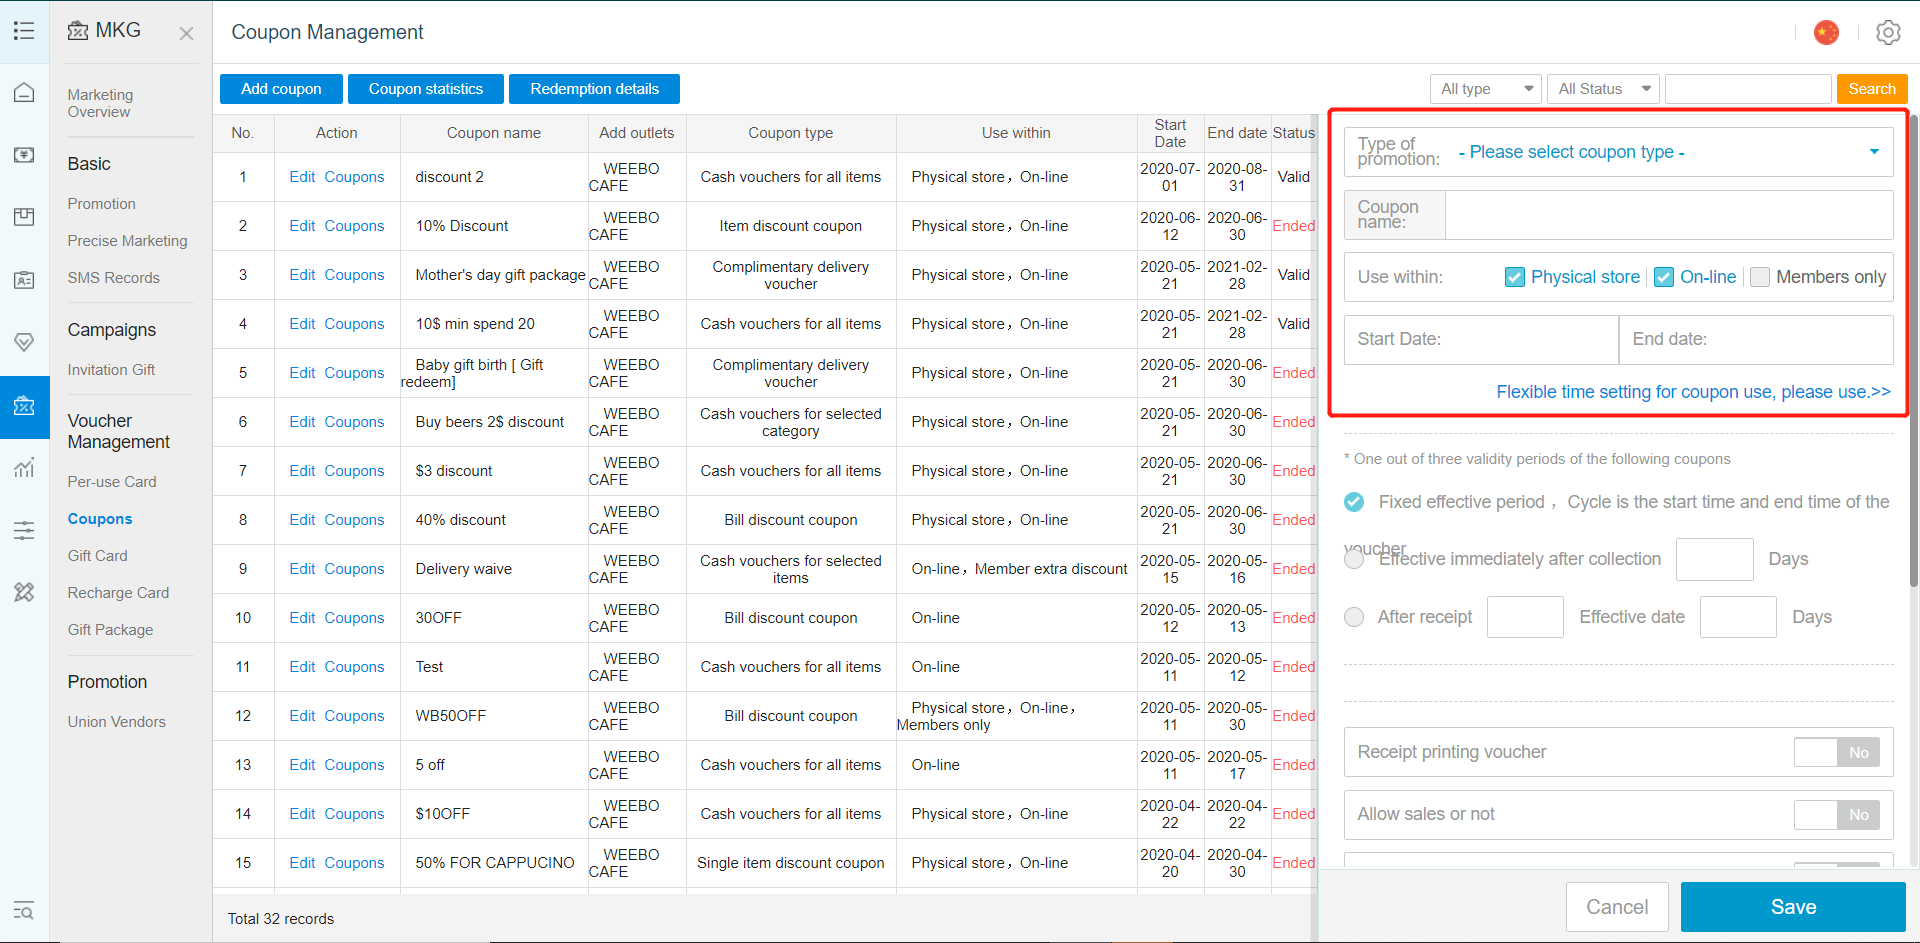This screenshot has height=943, width=1920.
Task: Click Days box for immediate collection
Action: click(1714, 559)
